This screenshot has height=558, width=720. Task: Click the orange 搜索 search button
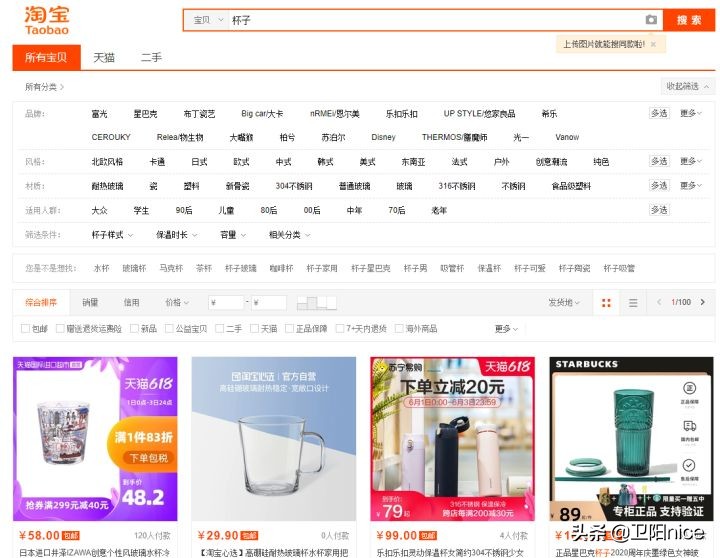(x=689, y=20)
